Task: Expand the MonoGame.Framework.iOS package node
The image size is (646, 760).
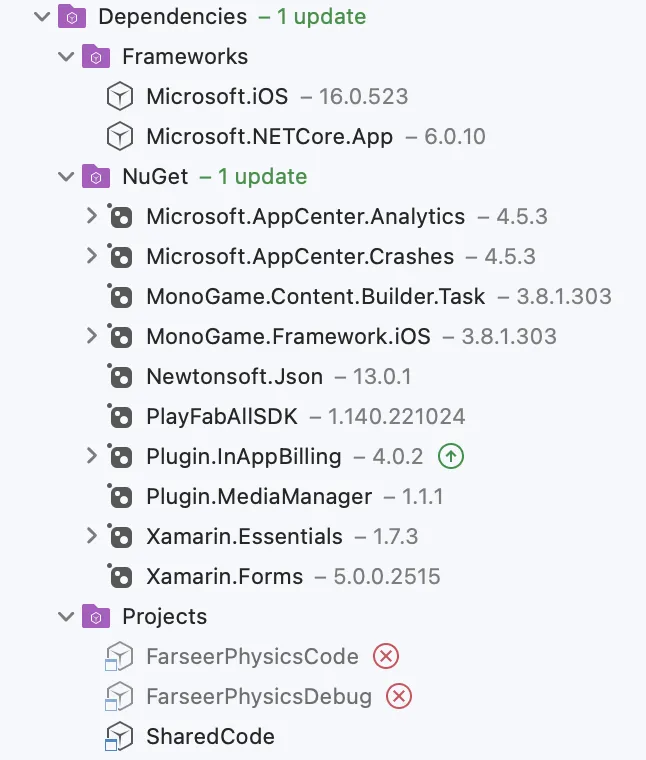Action: (91, 336)
